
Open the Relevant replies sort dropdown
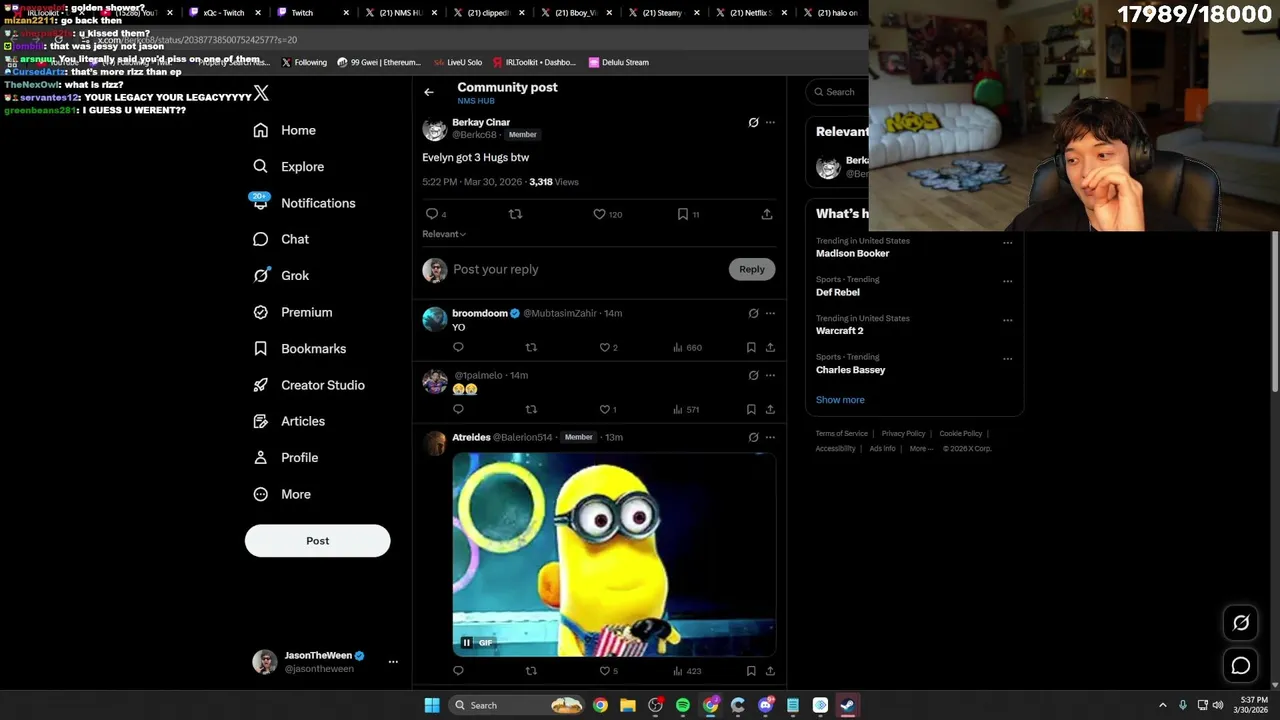[x=444, y=234]
